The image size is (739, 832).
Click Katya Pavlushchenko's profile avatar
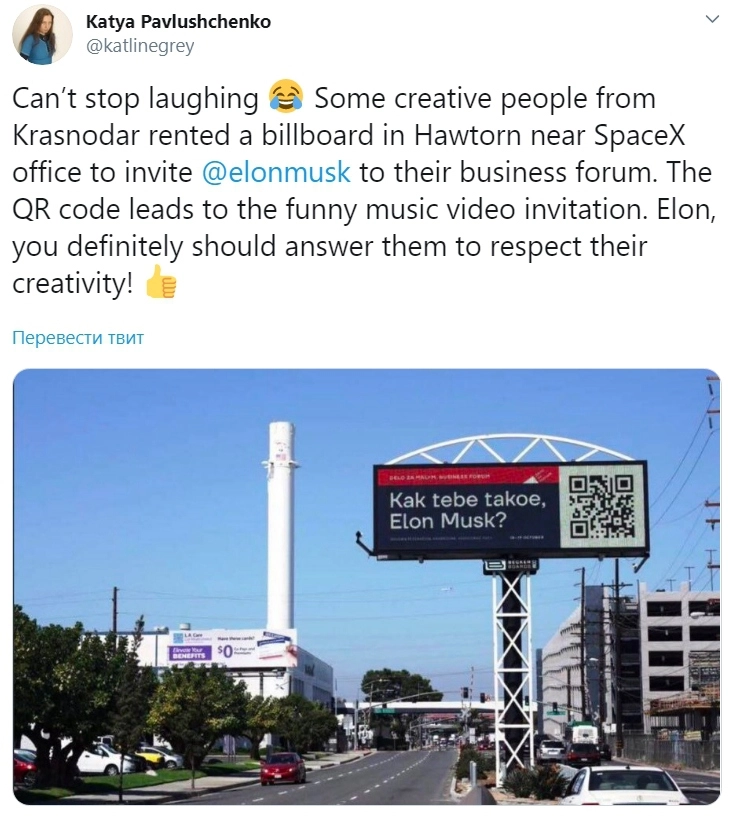point(42,34)
